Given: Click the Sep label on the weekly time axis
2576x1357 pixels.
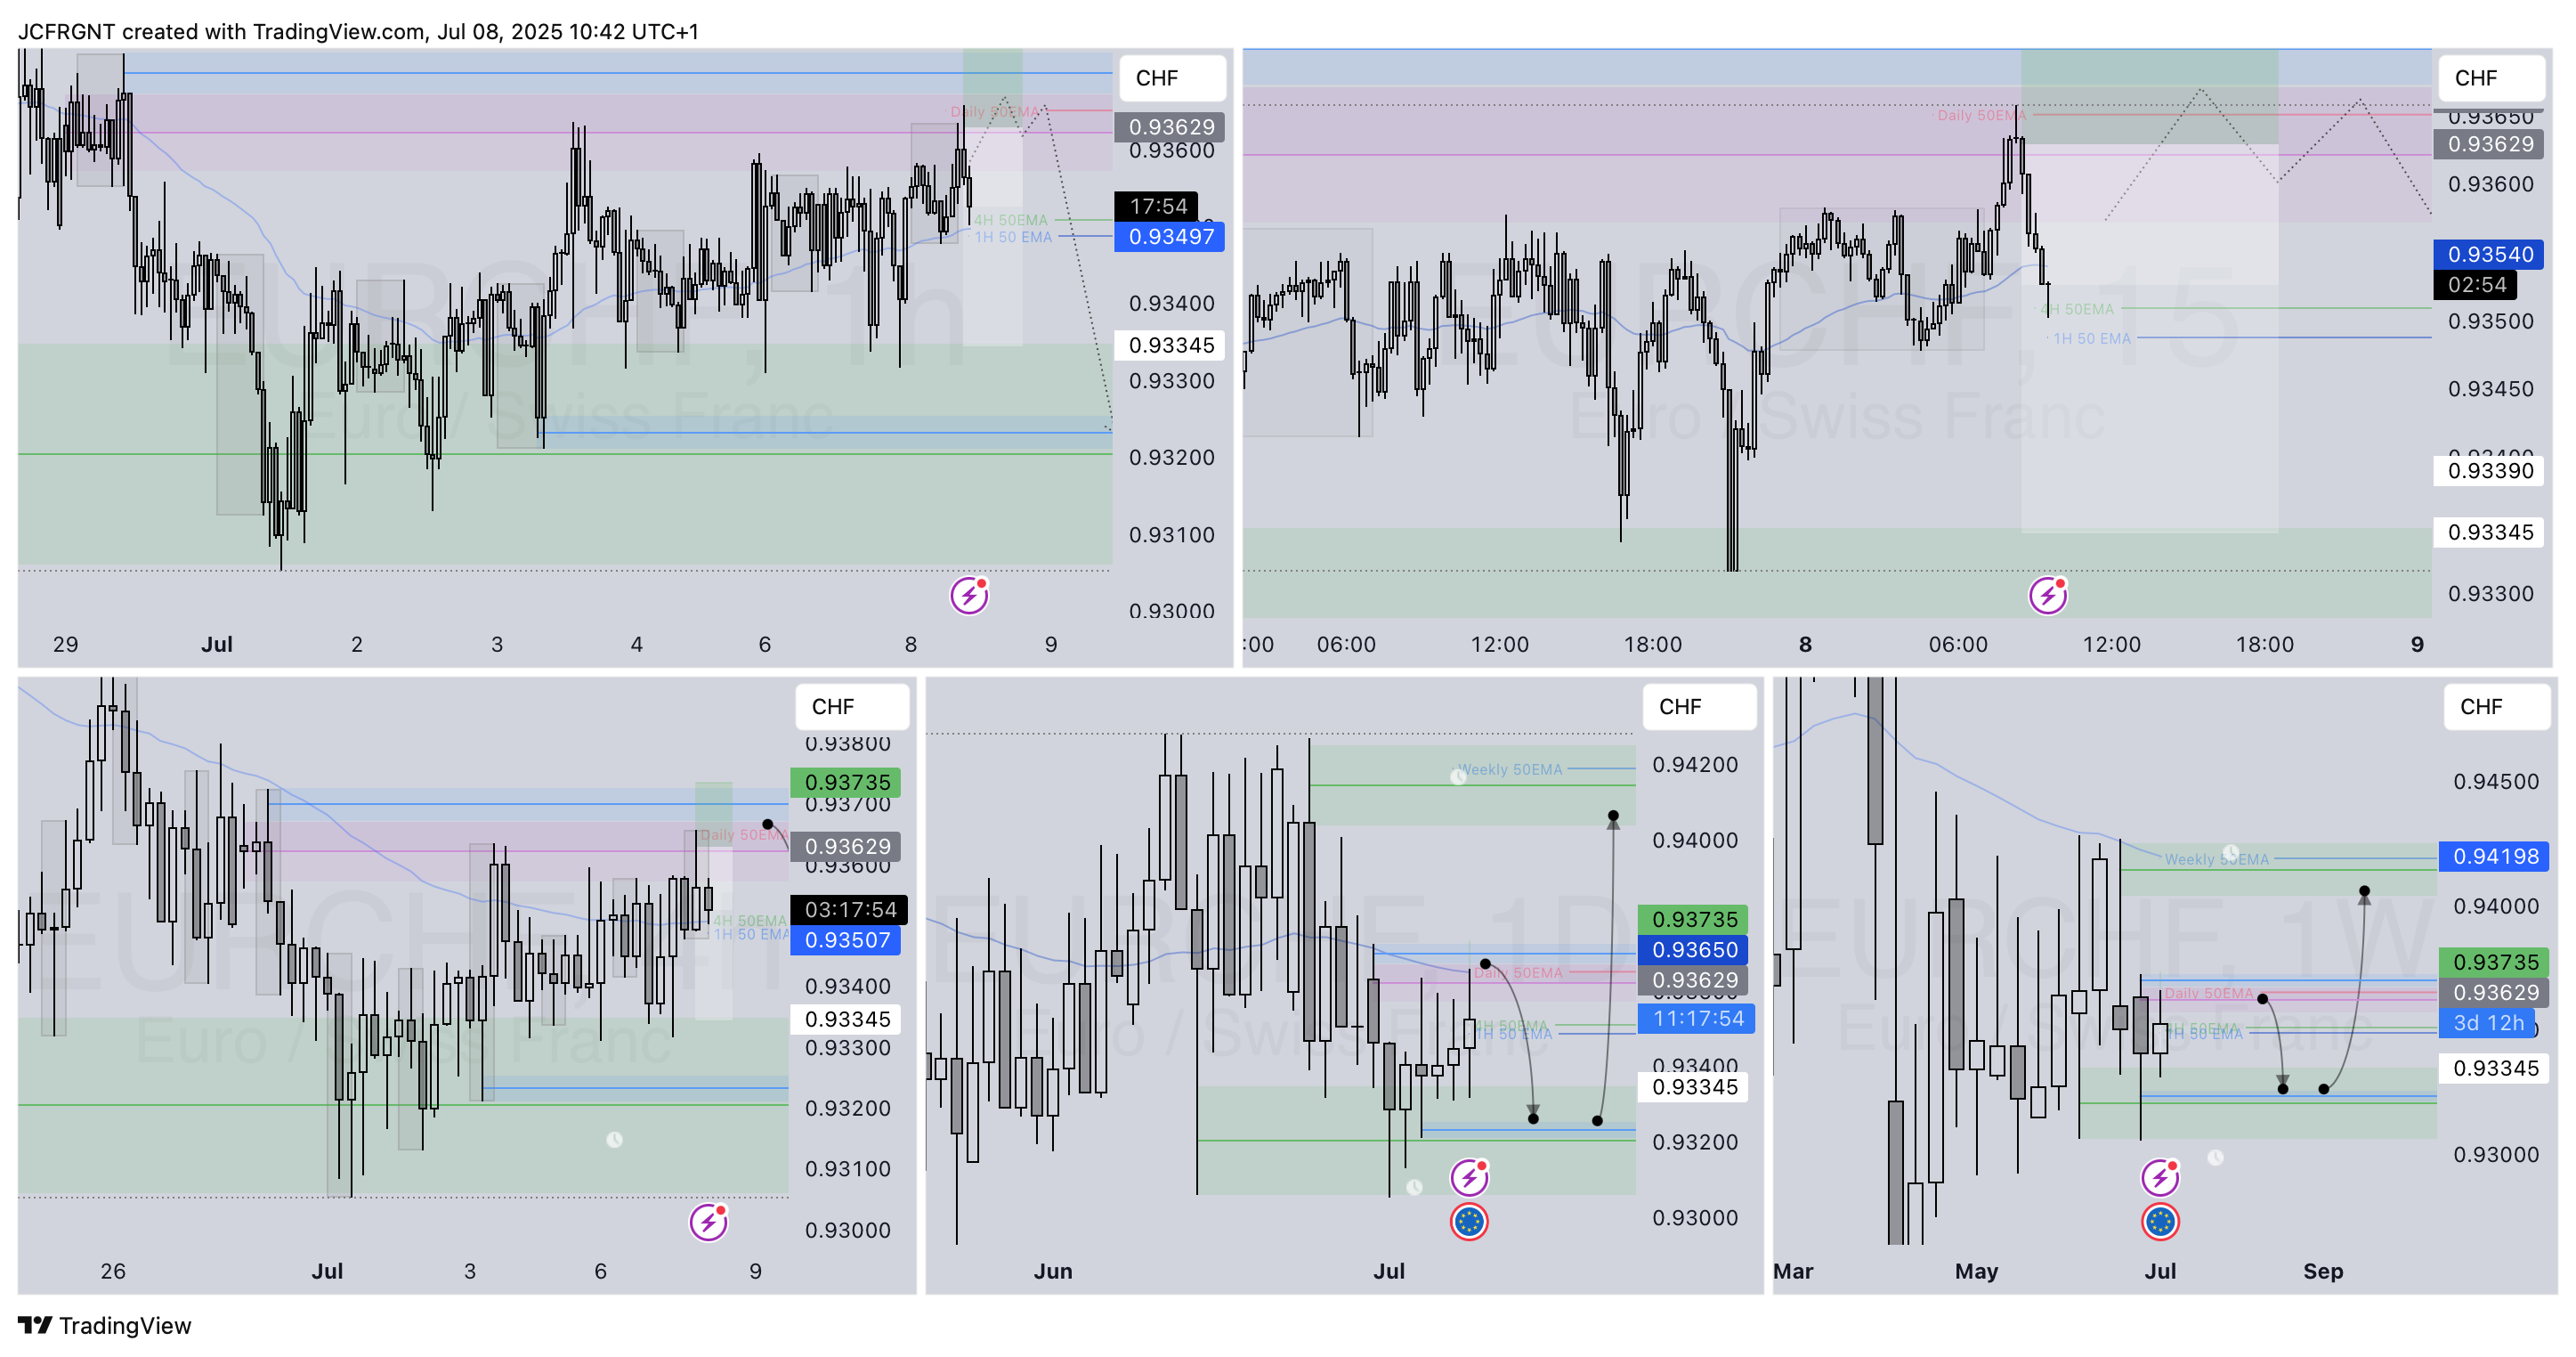Looking at the screenshot, I should (x=2322, y=1271).
